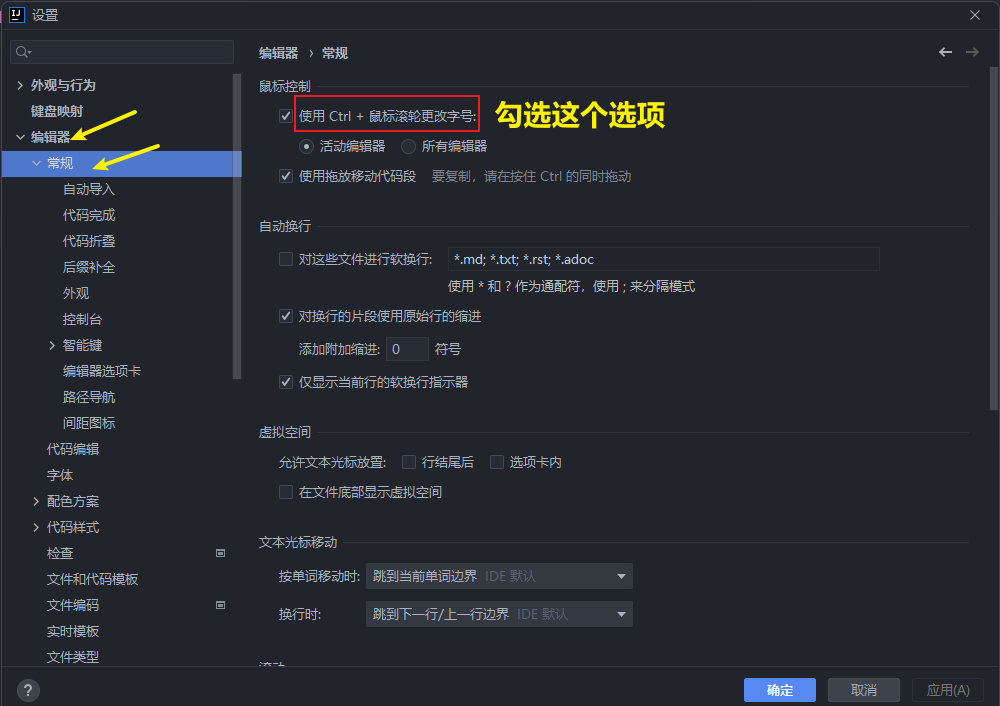Viewport: 1000px width, 706px height.
Task: Click the forward navigation arrow icon
Action: [972, 52]
